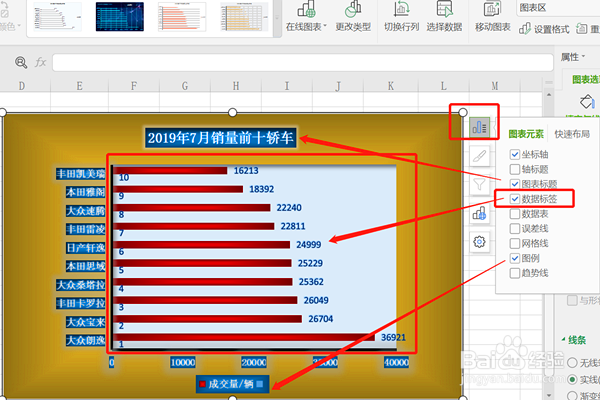Select the 无线条 no line radio button
Image resolution: width=600 pixels, height=400 pixels.
coord(572,362)
